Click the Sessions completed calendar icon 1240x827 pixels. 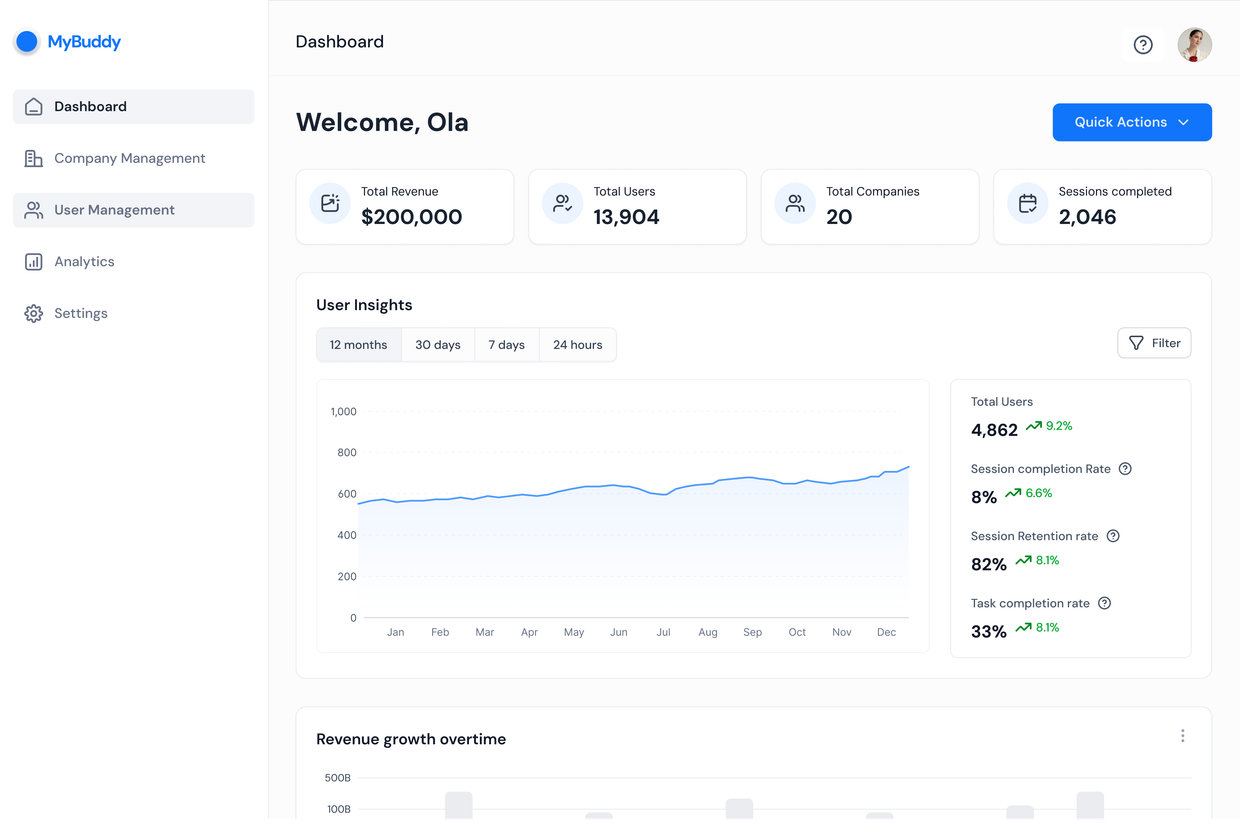coord(1027,203)
